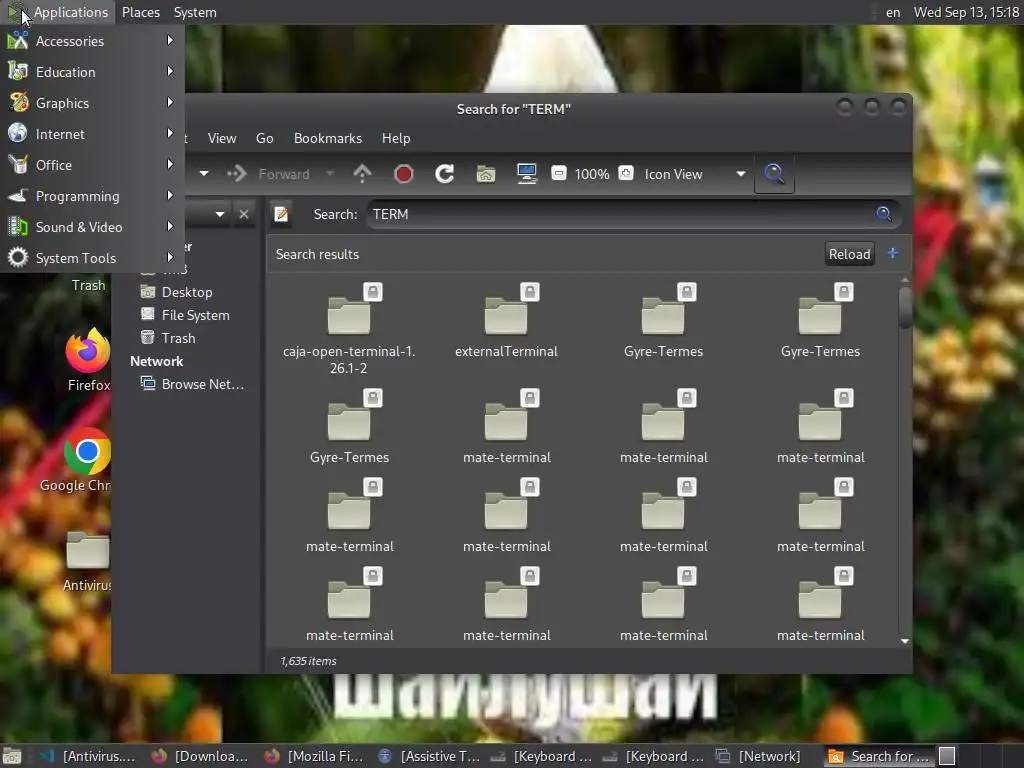Open the Icon View mode dropdown
The image size is (1024, 768).
[x=694, y=174]
